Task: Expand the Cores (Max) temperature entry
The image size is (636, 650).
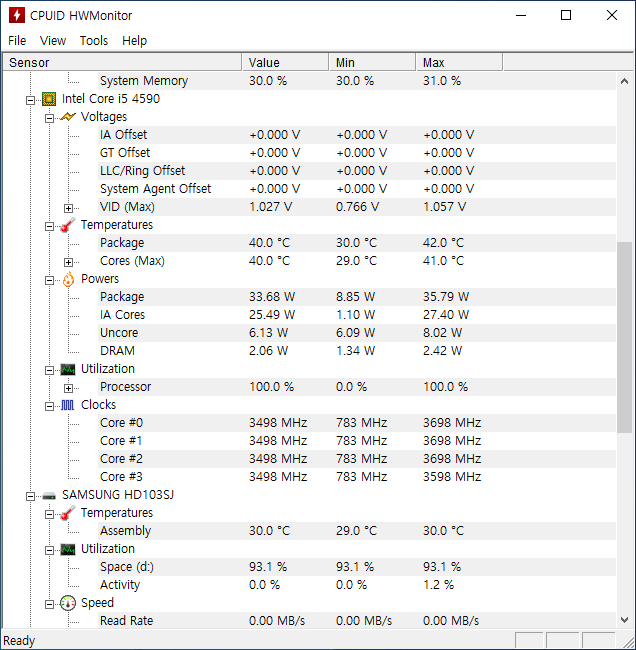Action: pos(68,262)
